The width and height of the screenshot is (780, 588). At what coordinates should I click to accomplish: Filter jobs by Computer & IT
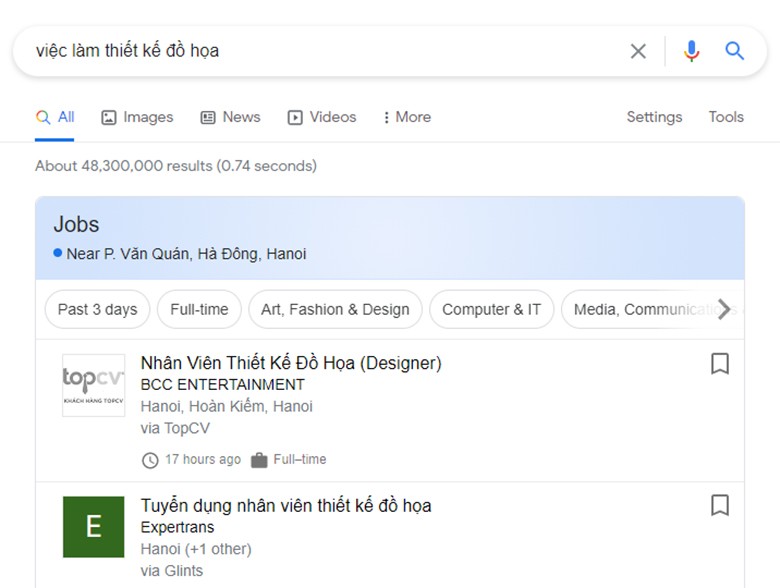[491, 309]
